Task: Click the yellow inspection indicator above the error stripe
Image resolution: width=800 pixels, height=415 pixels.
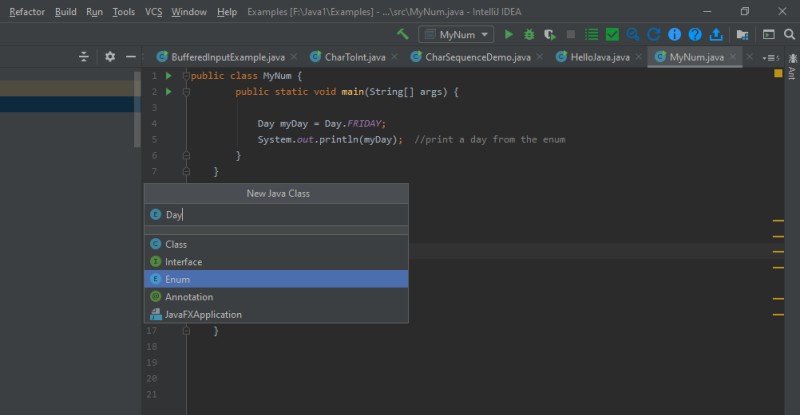Action: 778,74
